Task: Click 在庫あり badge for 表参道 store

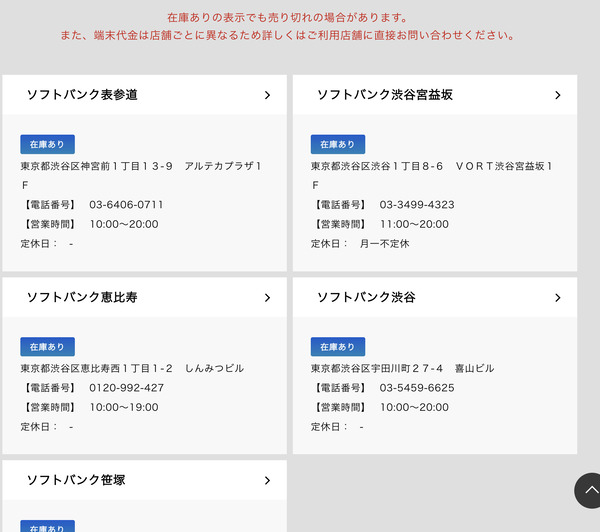Action: [47, 144]
